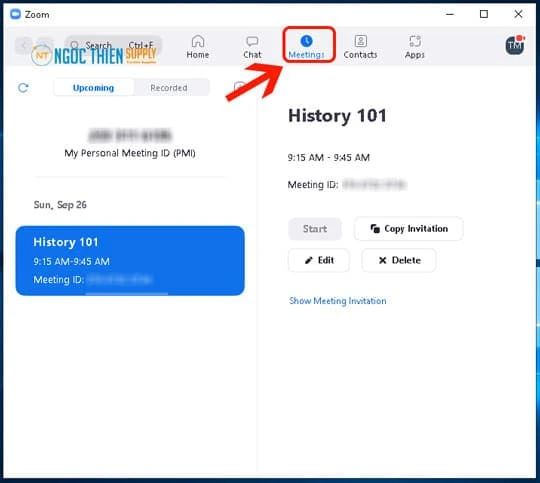The height and width of the screenshot is (483, 540).
Task: Click the Sun, Sep 26 date header
Action: pyautogui.click(x=60, y=205)
